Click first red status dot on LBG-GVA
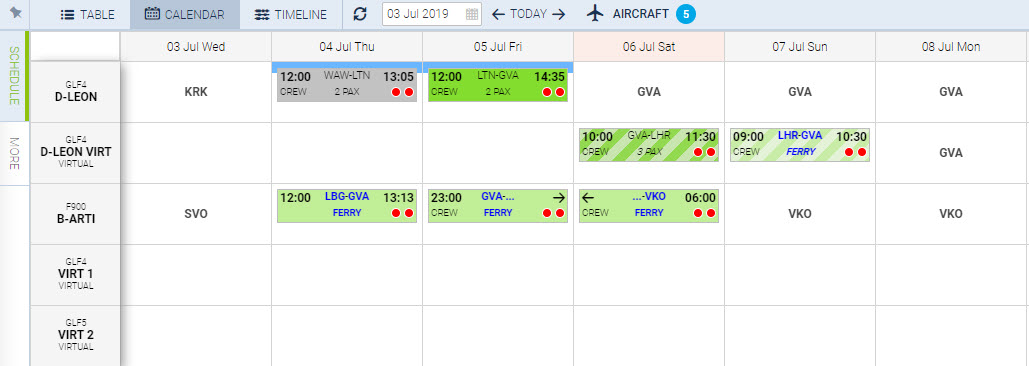Viewport: 1029px width, 366px height. [x=396, y=213]
